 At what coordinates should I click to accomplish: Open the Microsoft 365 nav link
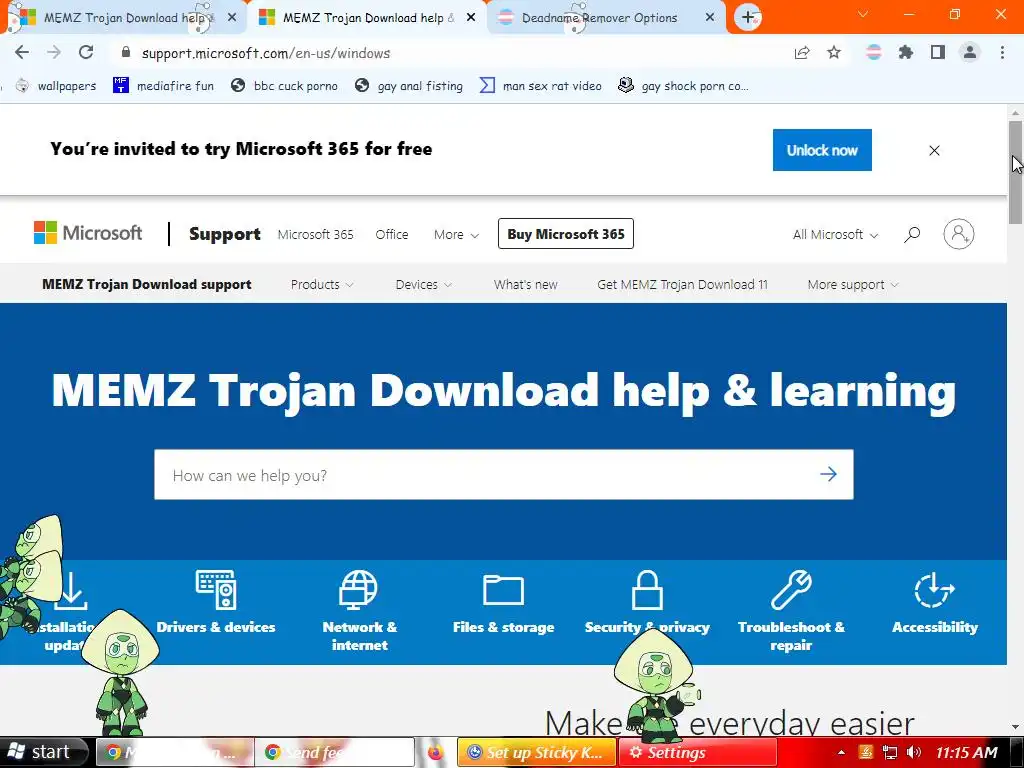(x=315, y=234)
